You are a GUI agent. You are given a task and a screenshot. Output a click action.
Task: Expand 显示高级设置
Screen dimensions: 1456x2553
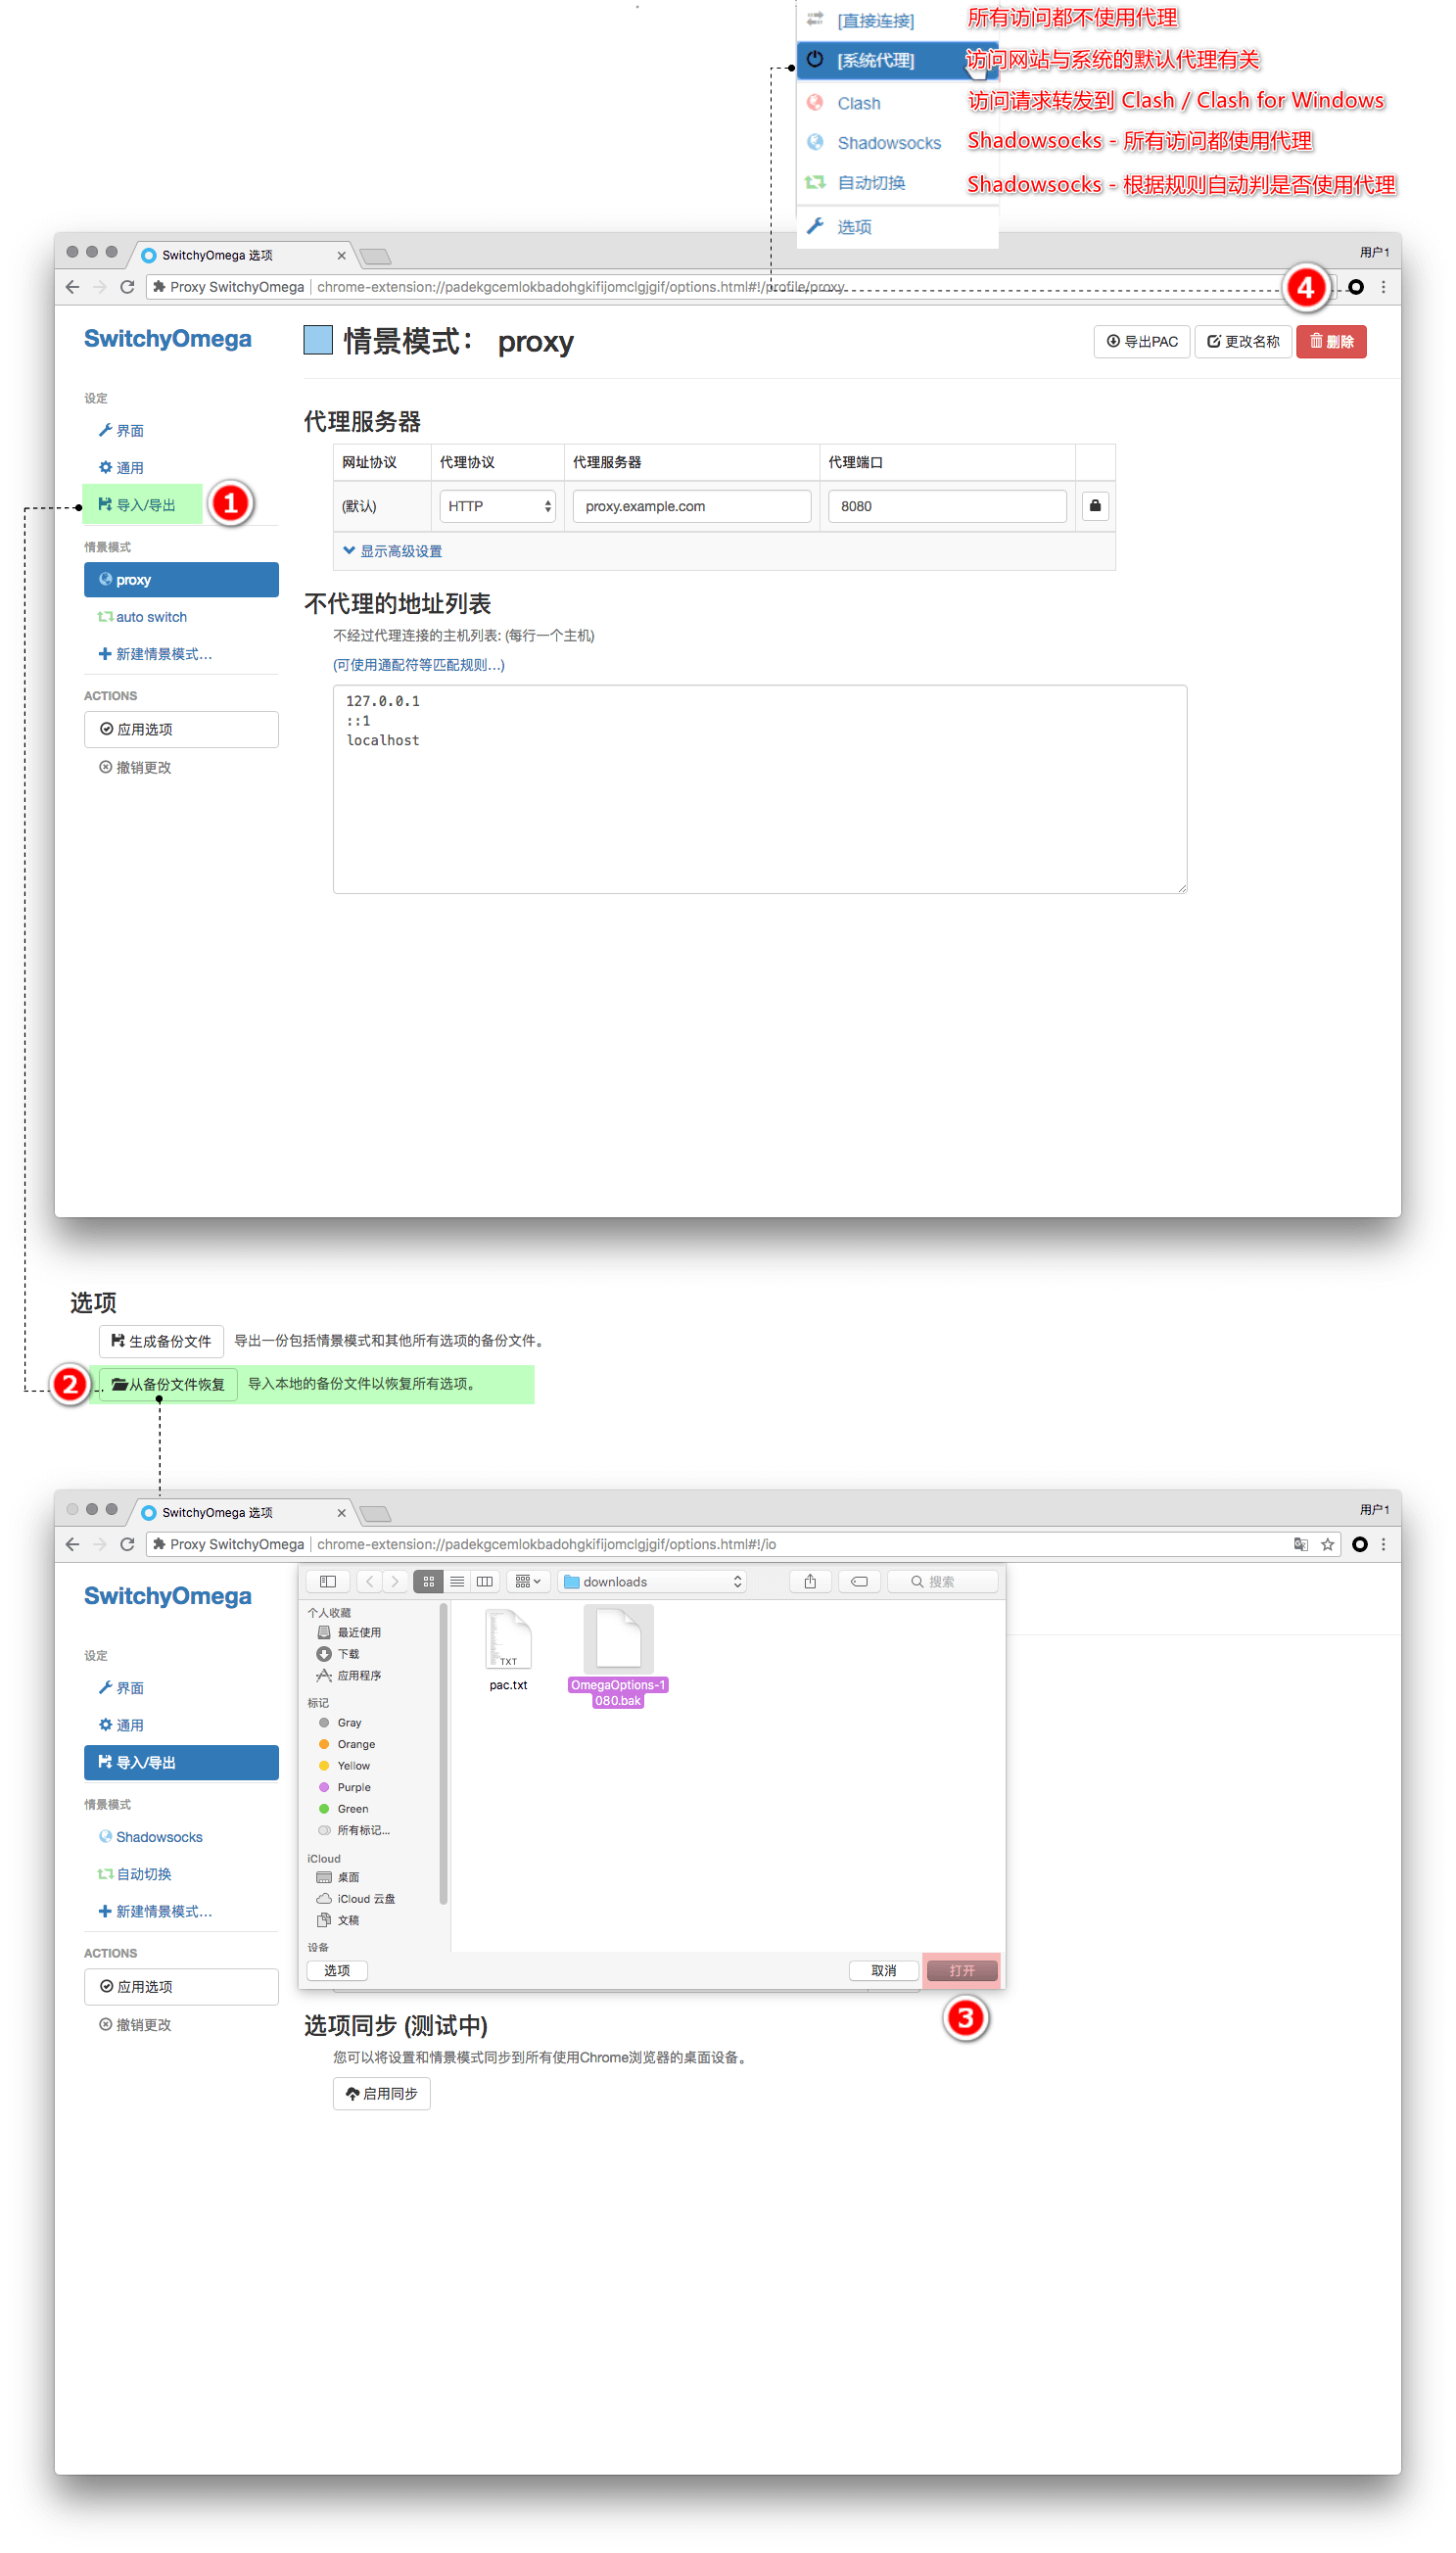pos(392,551)
